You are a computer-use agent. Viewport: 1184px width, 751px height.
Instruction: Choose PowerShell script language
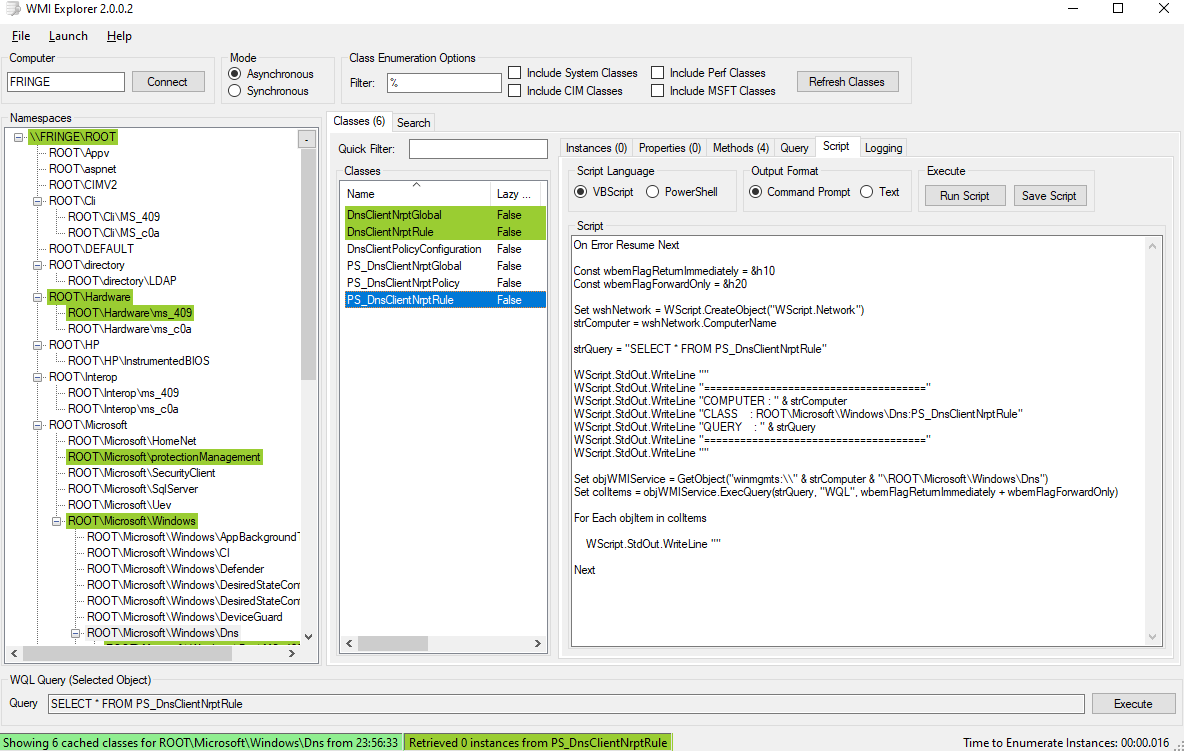[x=652, y=192]
